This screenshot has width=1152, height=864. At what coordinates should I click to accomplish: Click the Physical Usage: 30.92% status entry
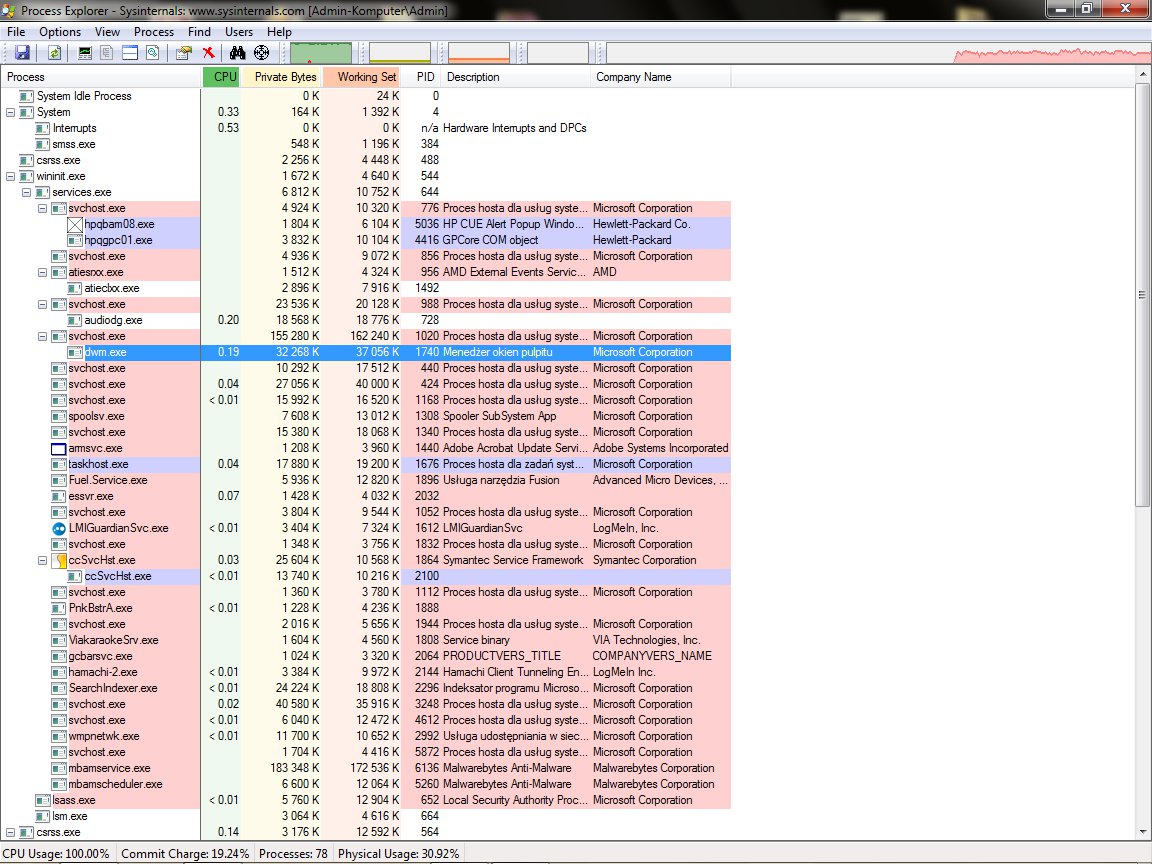coord(398,854)
